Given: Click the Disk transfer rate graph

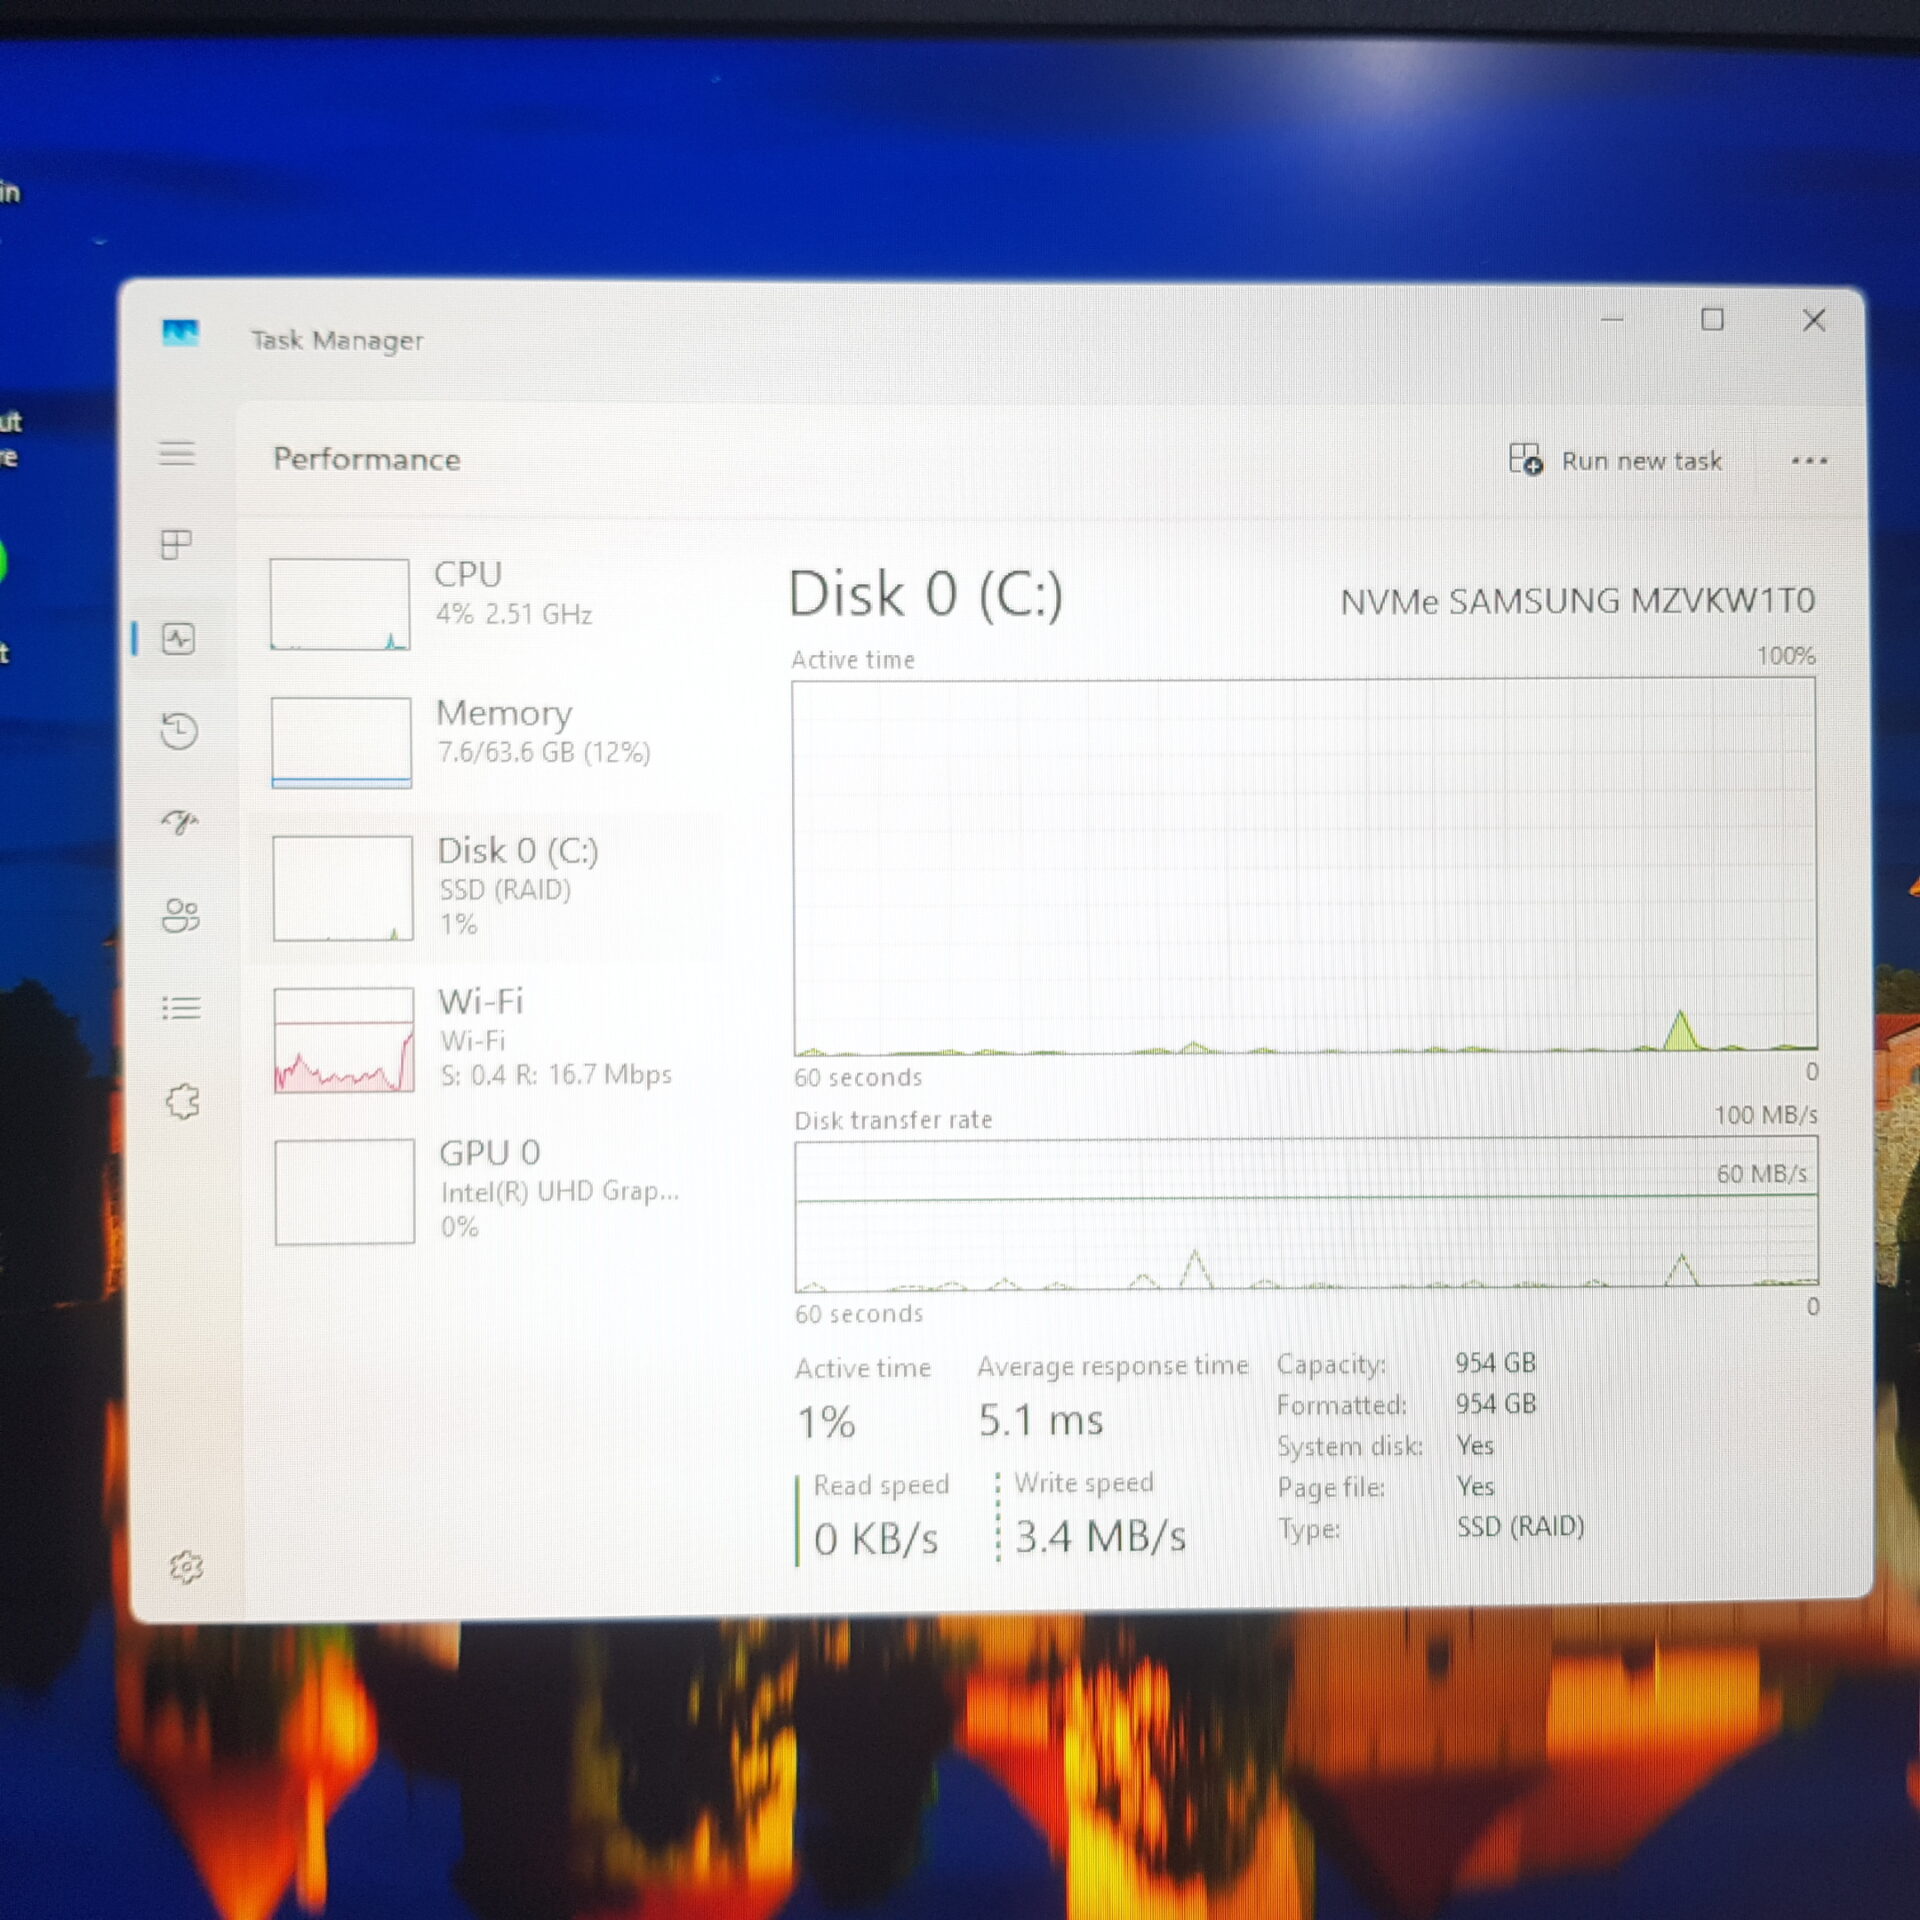Looking at the screenshot, I should 1306,1213.
